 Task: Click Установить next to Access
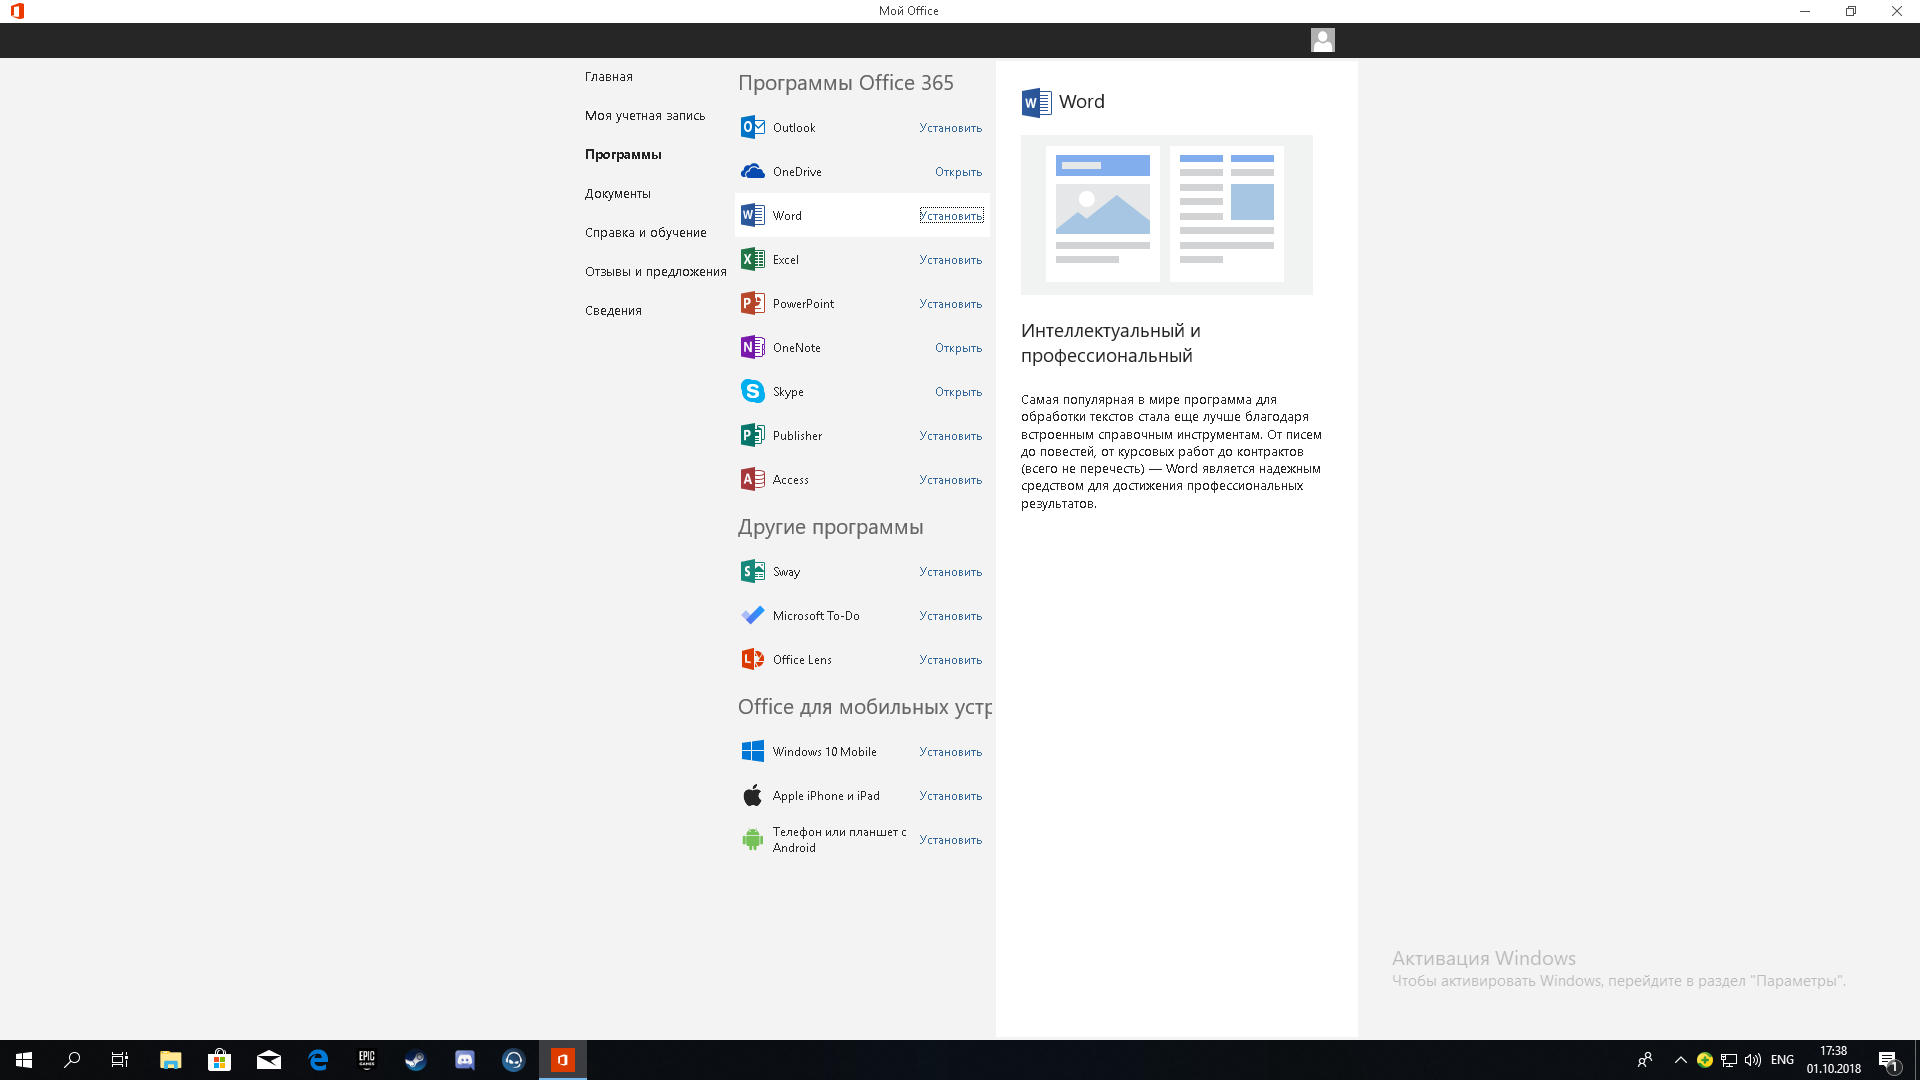pyautogui.click(x=951, y=480)
